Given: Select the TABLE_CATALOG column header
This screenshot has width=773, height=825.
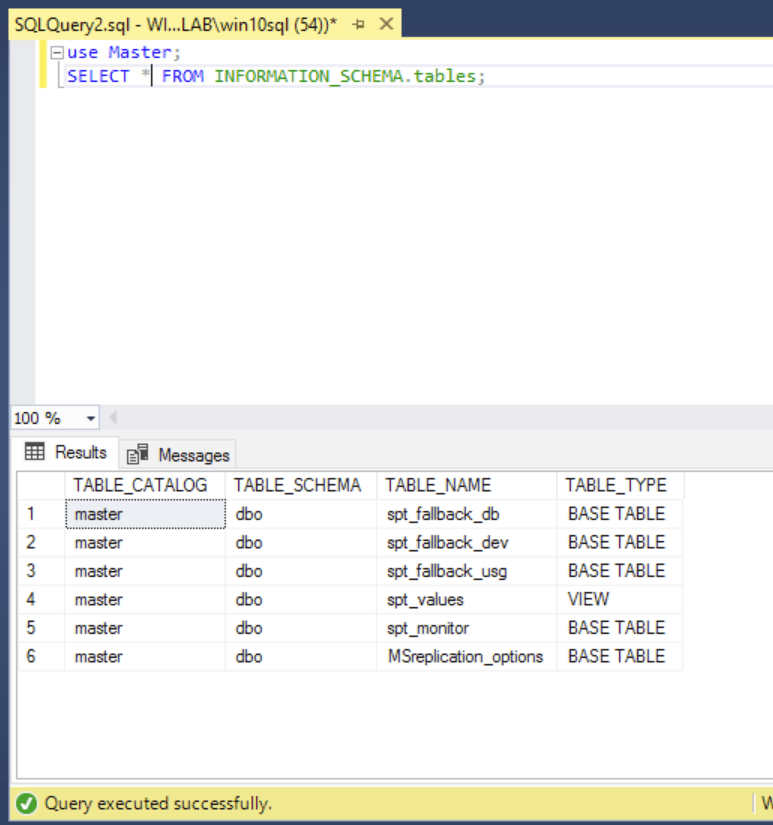Looking at the screenshot, I should click(x=141, y=485).
